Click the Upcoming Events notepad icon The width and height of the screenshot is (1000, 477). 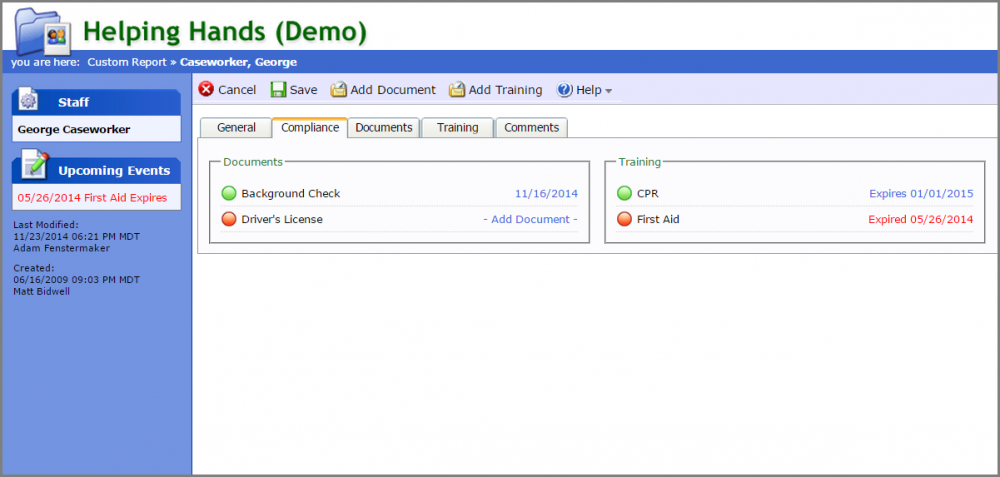point(35,166)
